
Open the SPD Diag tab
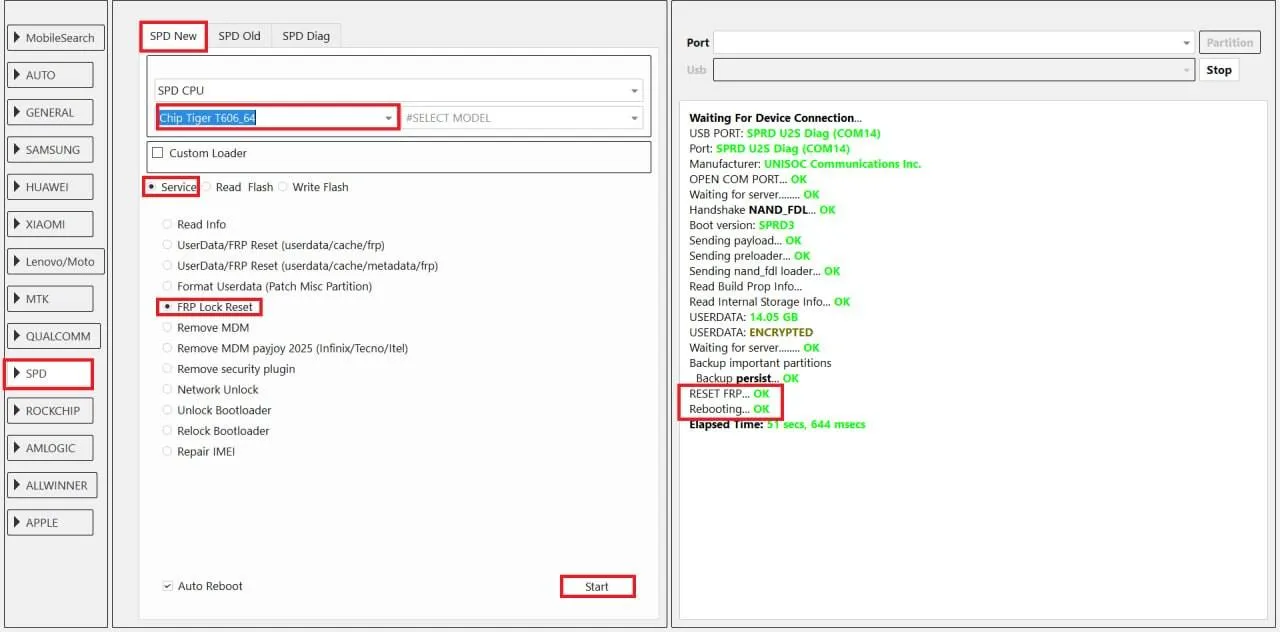tap(305, 36)
